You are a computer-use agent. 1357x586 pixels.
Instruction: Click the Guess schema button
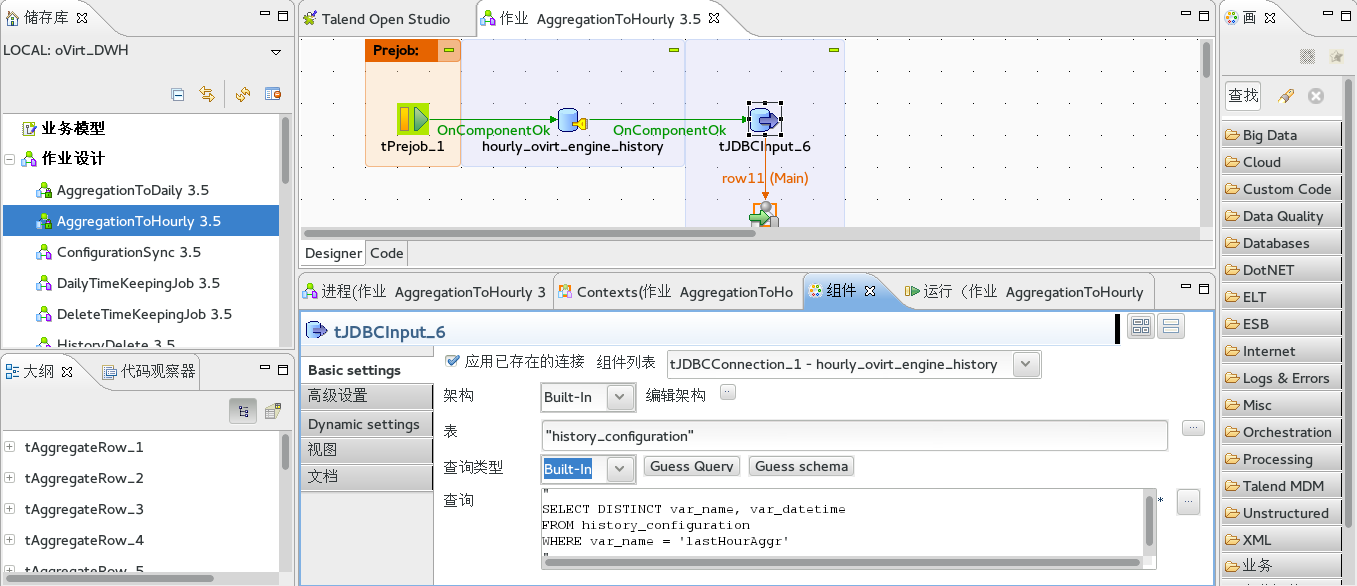coord(801,466)
